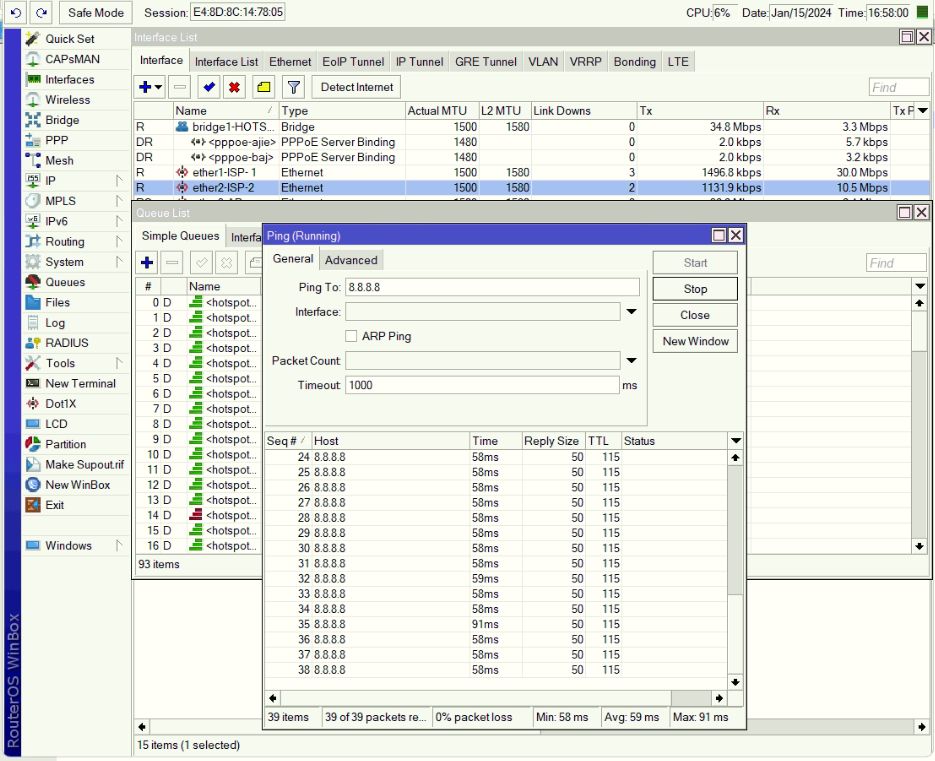Open the Bonding tab
The width and height of the screenshot is (935, 761).
point(634,62)
